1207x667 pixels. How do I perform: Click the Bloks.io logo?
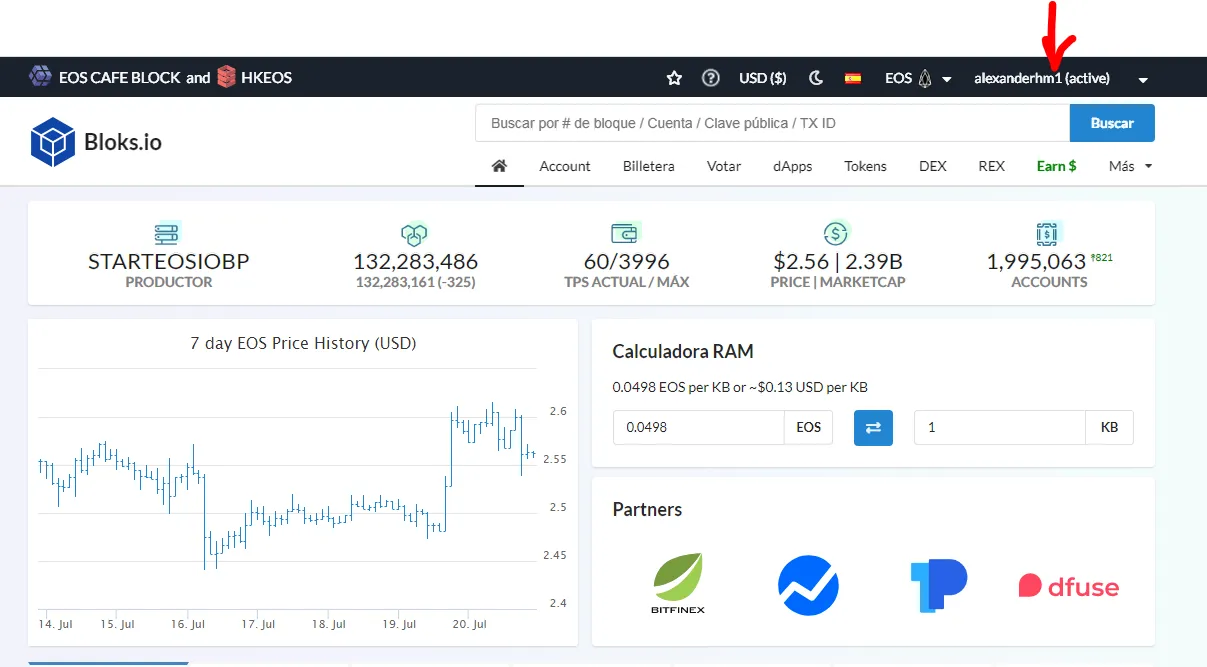pos(96,142)
